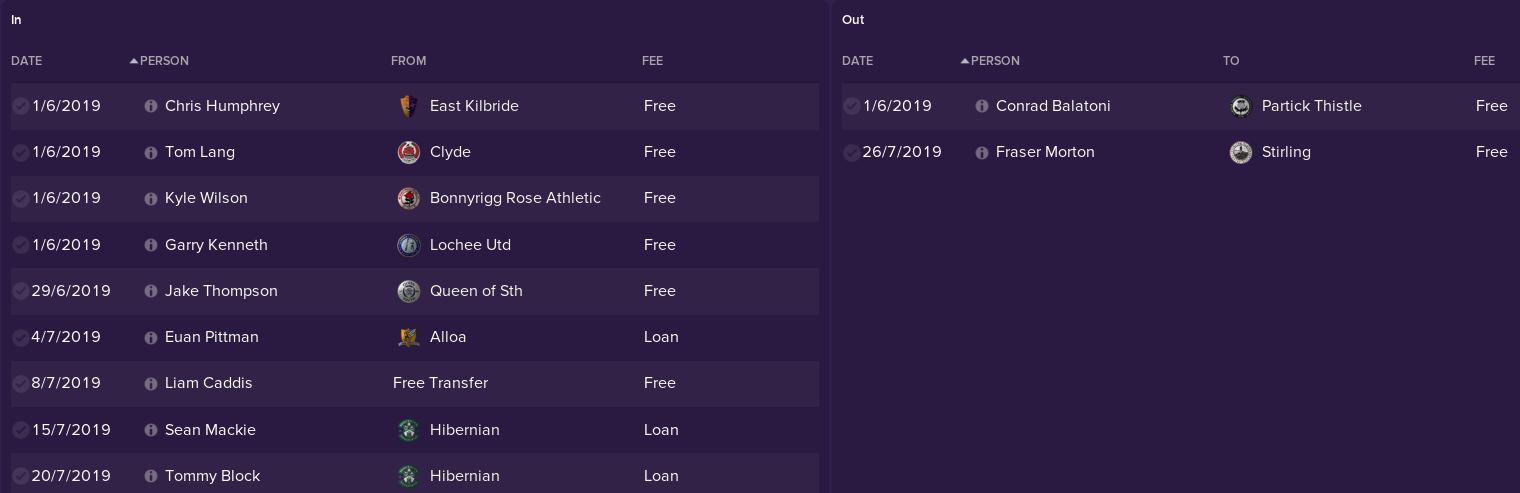Image resolution: width=1520 pixels, height=493 pixels.
Task: Toggle checkmark on Fraser Morton's transfer row
Action: [x=851, y=152]
